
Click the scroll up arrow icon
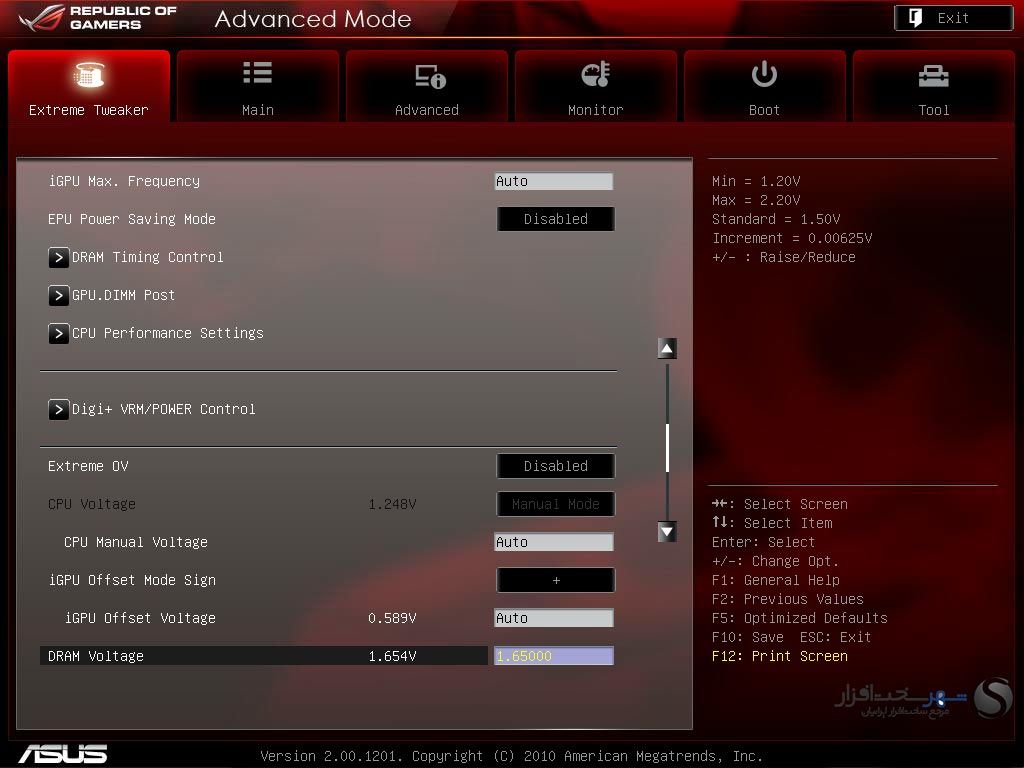667,349
